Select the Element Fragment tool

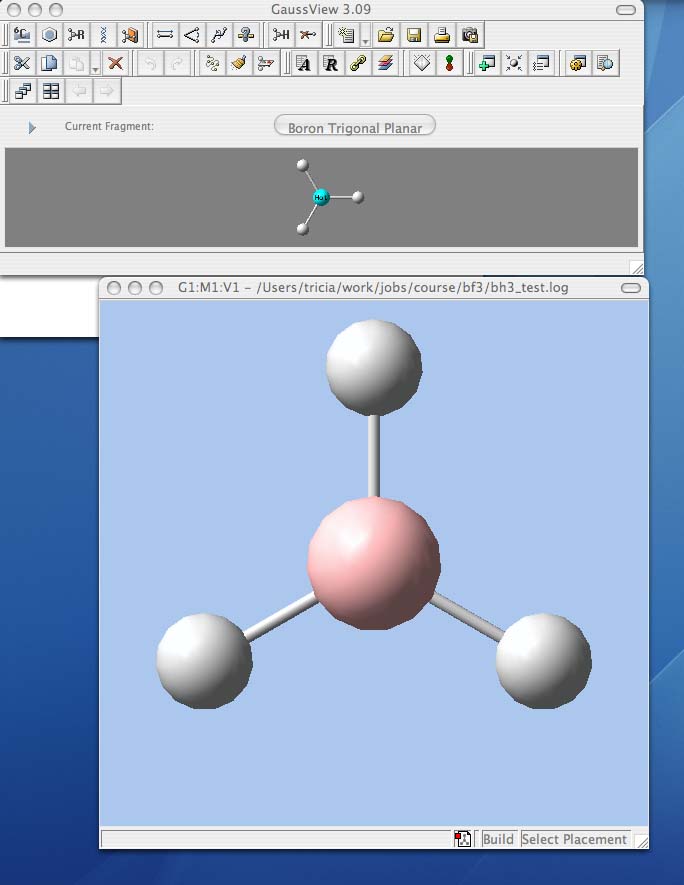click(x=22, y=35)
